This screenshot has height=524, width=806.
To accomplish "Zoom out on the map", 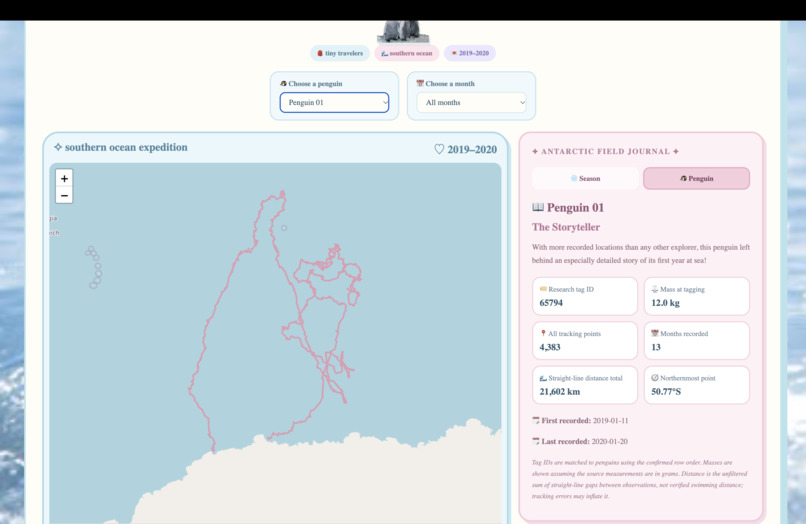I will 64,195.
